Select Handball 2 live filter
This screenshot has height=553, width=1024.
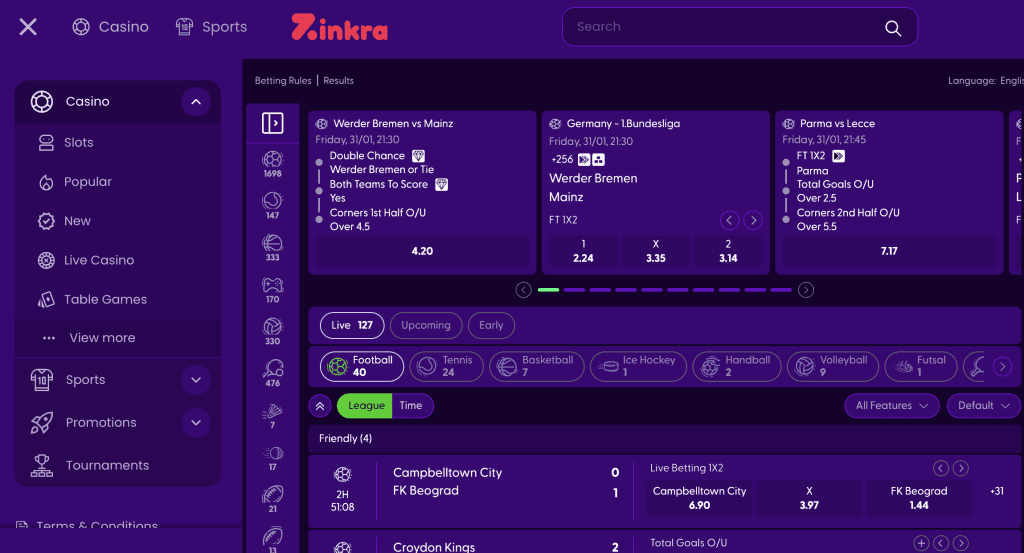pyautogui.click(x=737, y=366)
